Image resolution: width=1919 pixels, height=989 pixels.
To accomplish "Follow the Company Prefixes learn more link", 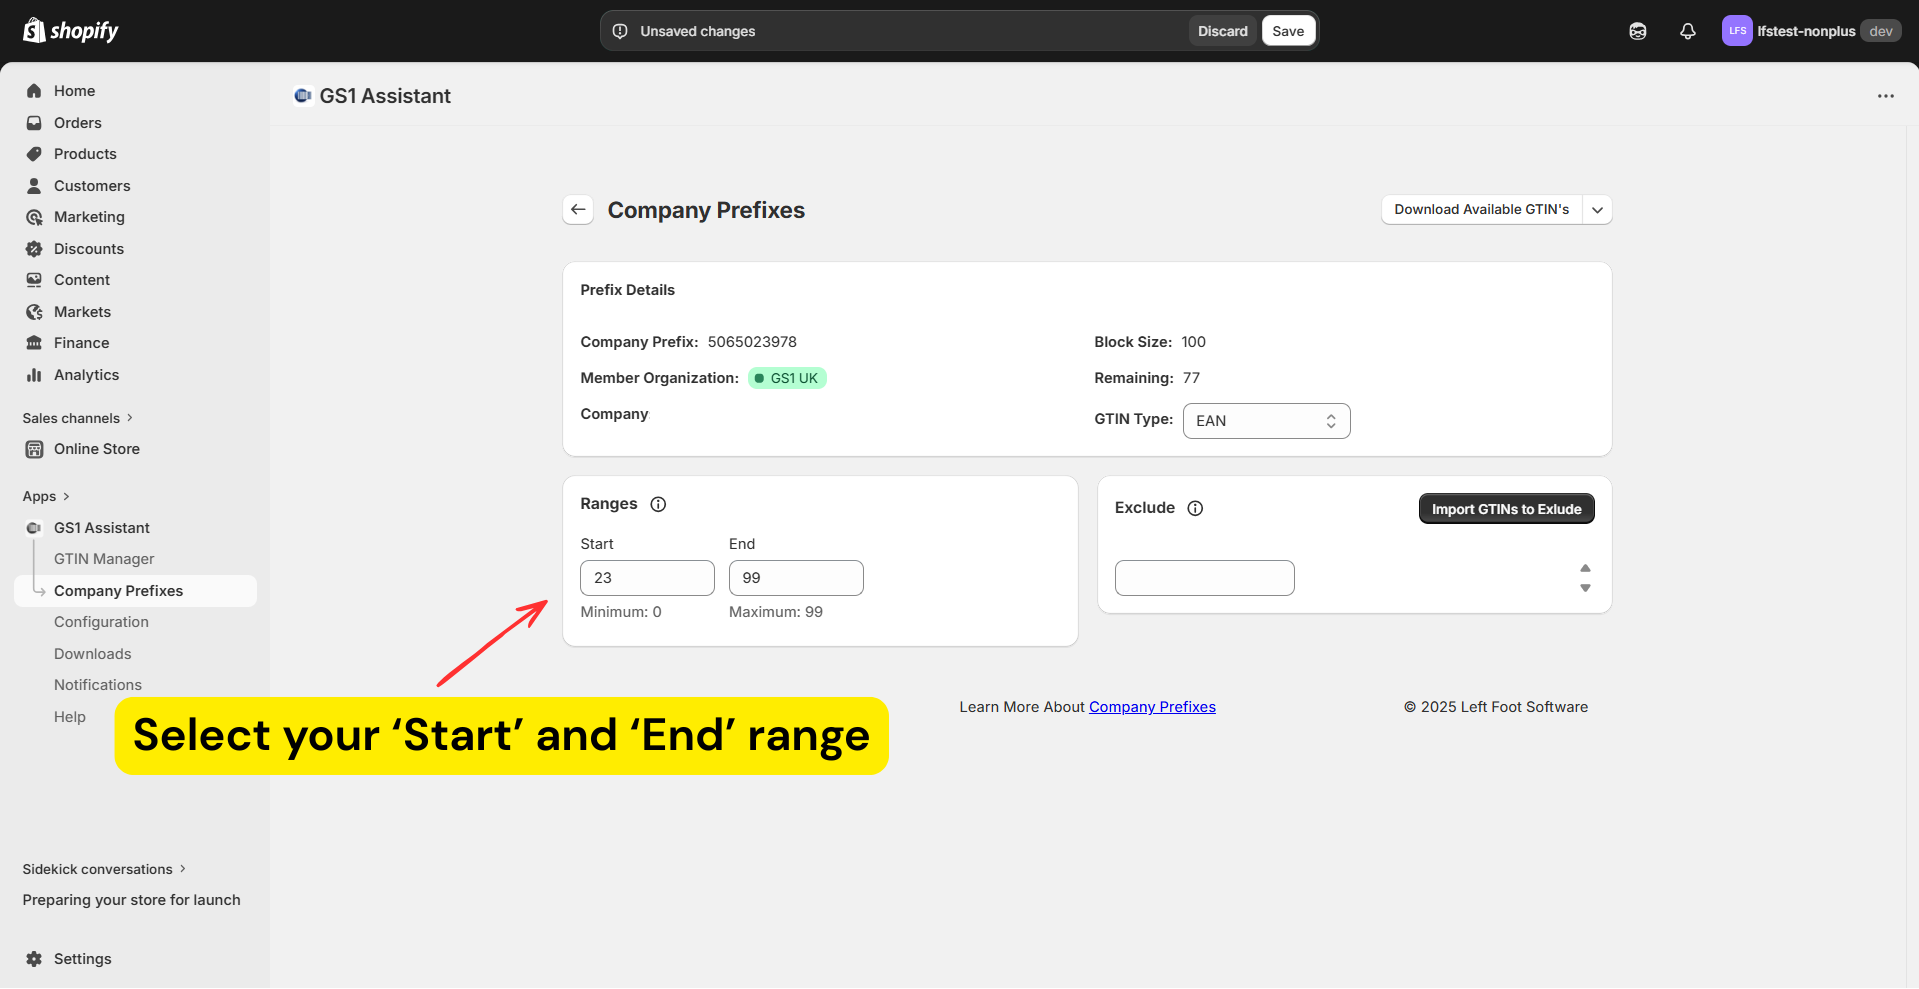I will point(1152,707).
